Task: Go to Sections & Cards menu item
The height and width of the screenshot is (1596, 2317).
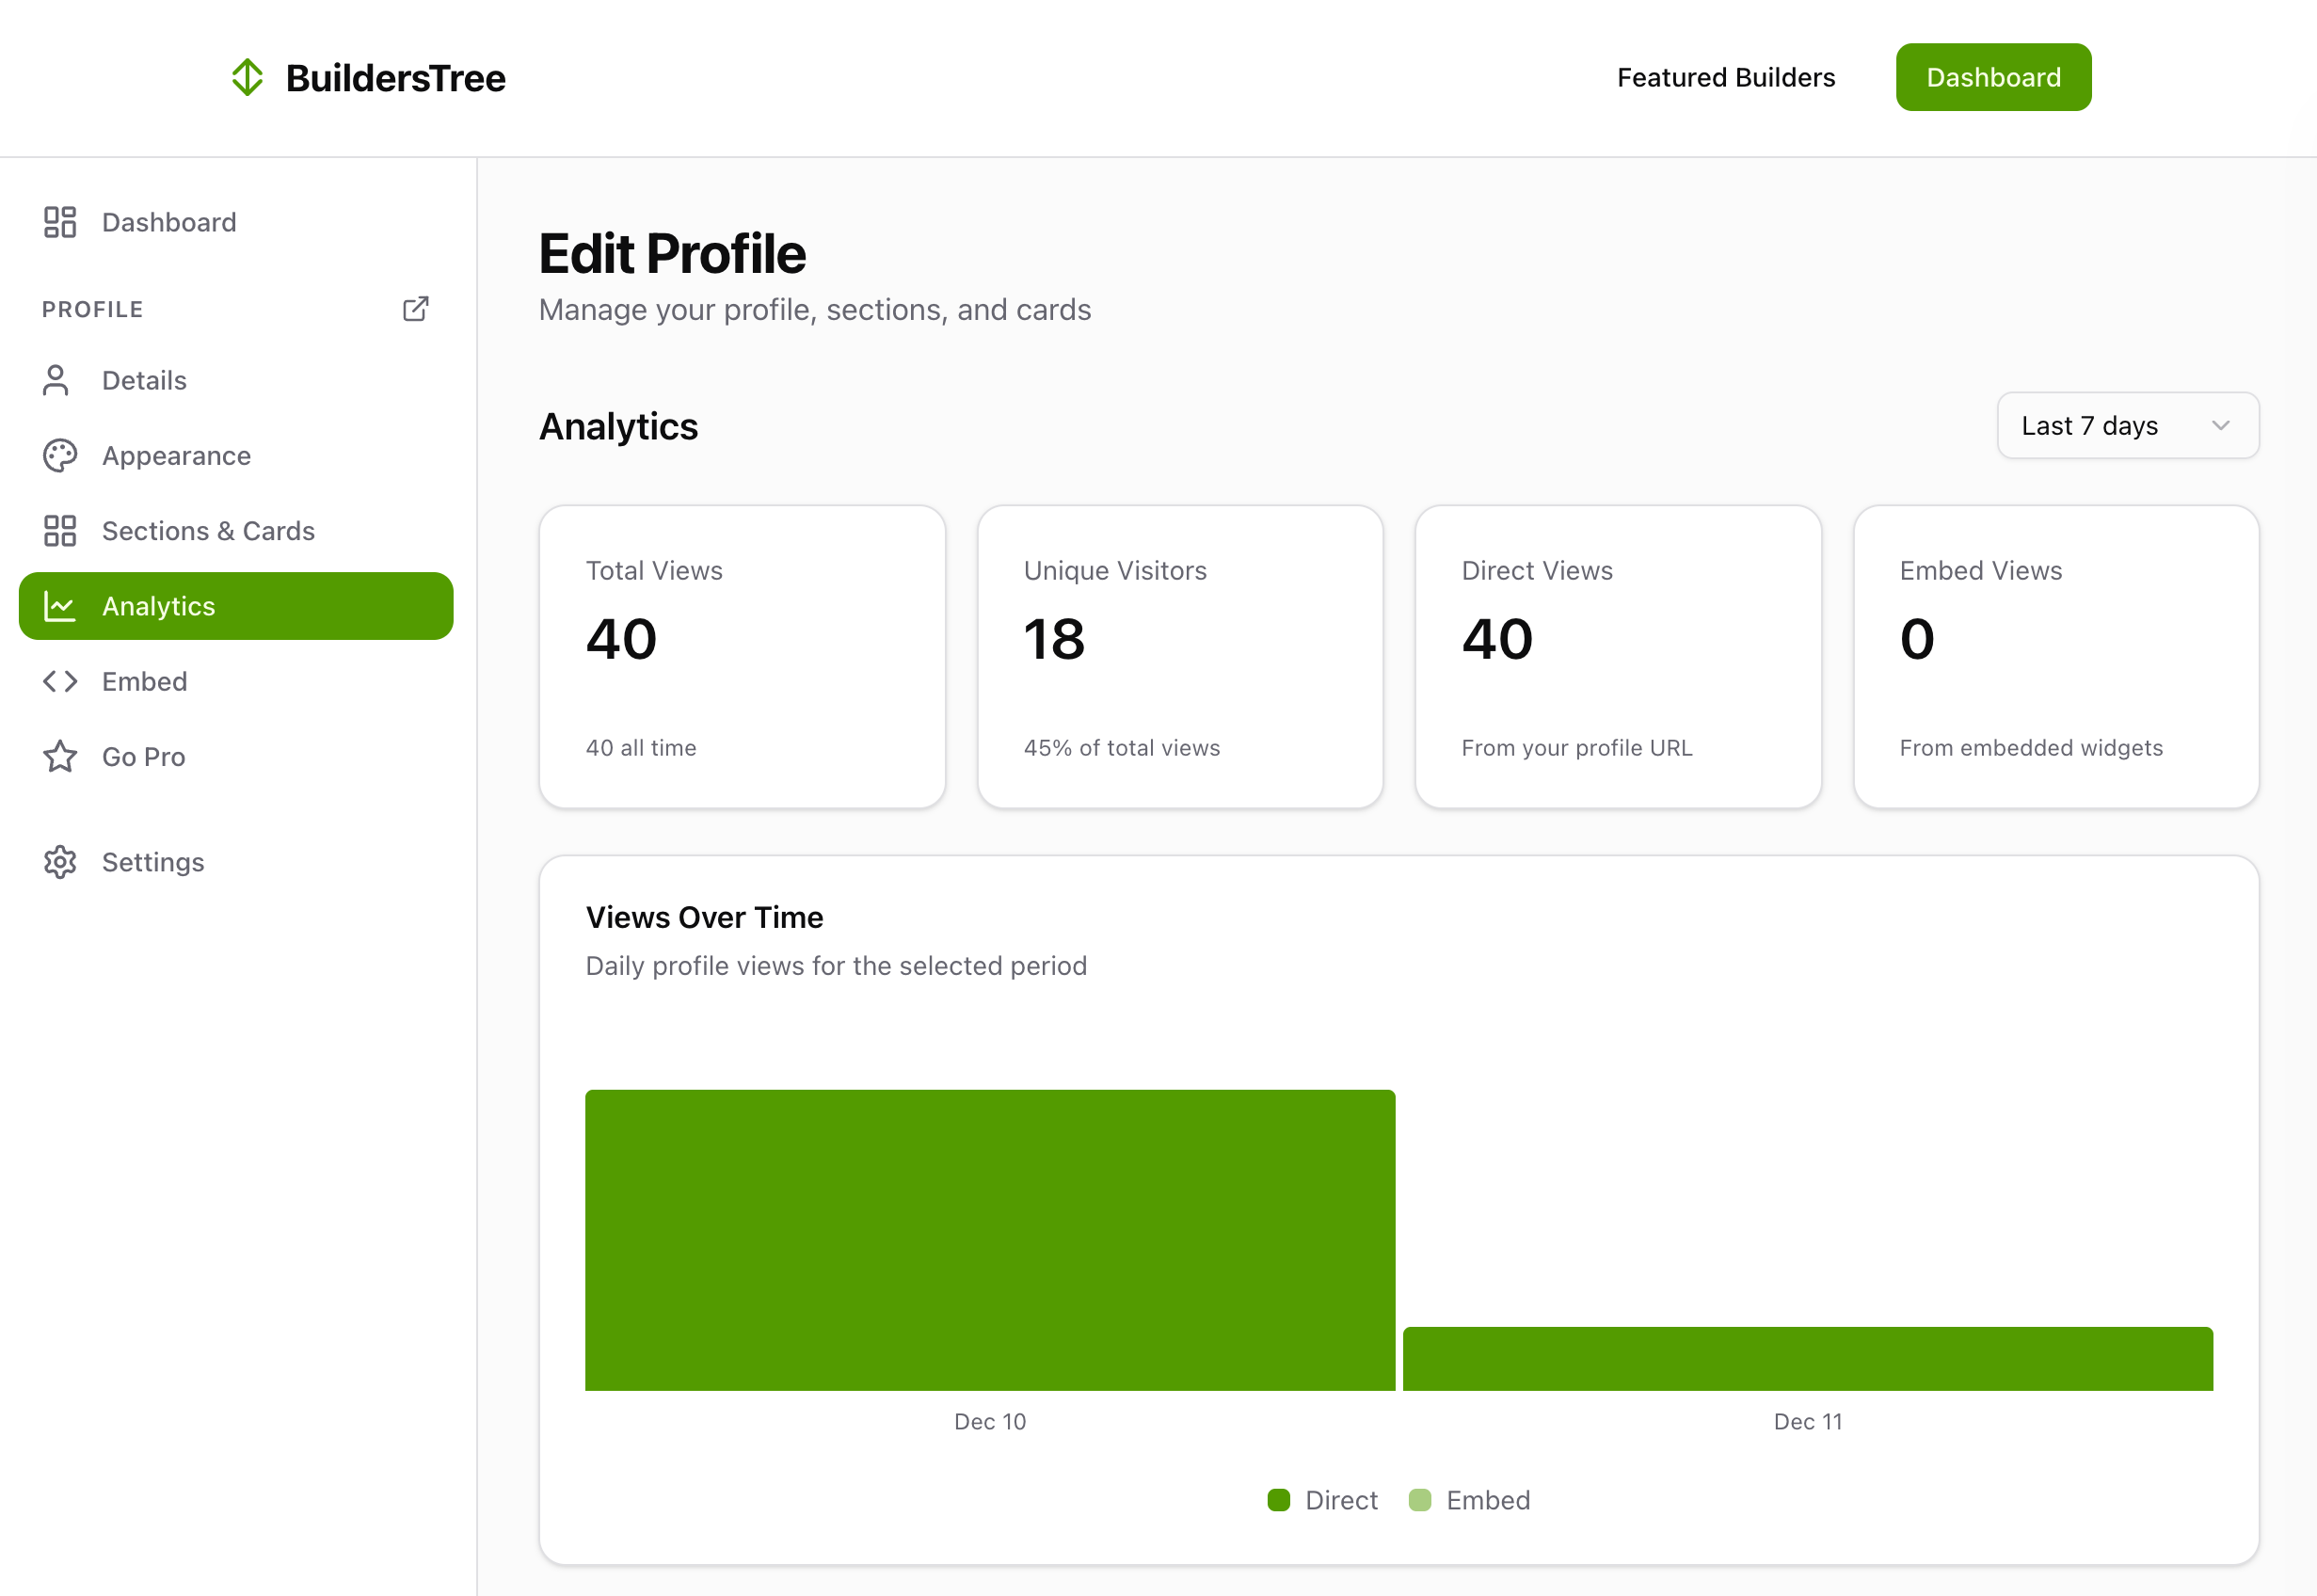Action: (208, 531)
